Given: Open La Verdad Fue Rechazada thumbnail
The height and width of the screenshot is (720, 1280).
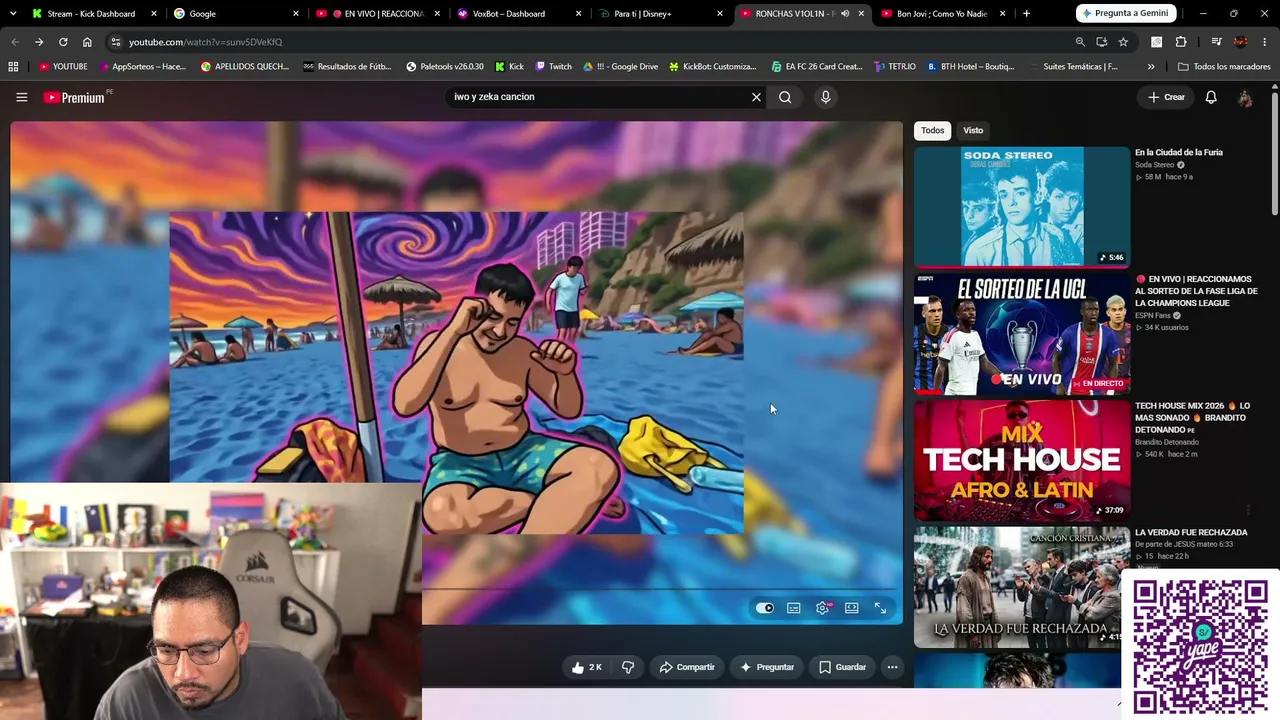Looking at the screenshot, I should [1021, 586].
